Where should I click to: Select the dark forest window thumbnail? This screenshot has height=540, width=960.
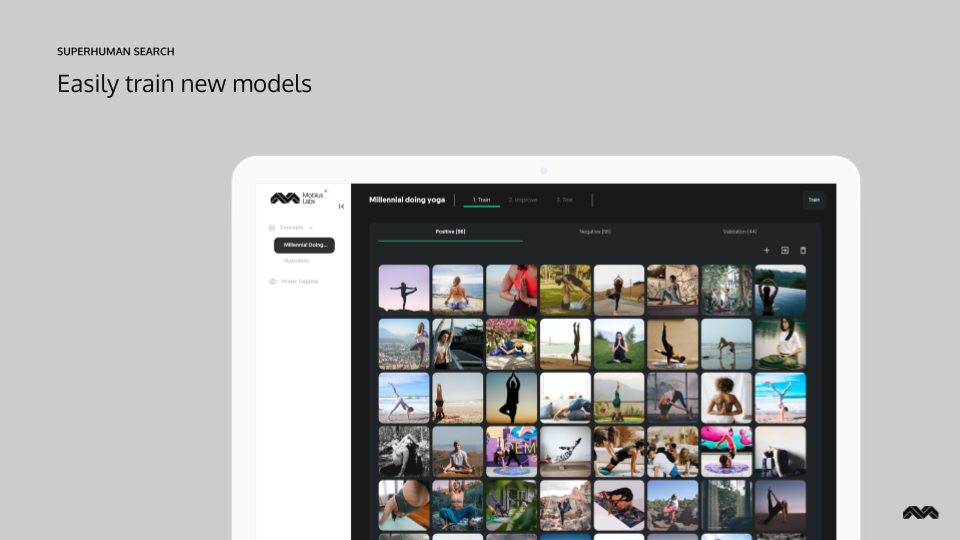726,506
